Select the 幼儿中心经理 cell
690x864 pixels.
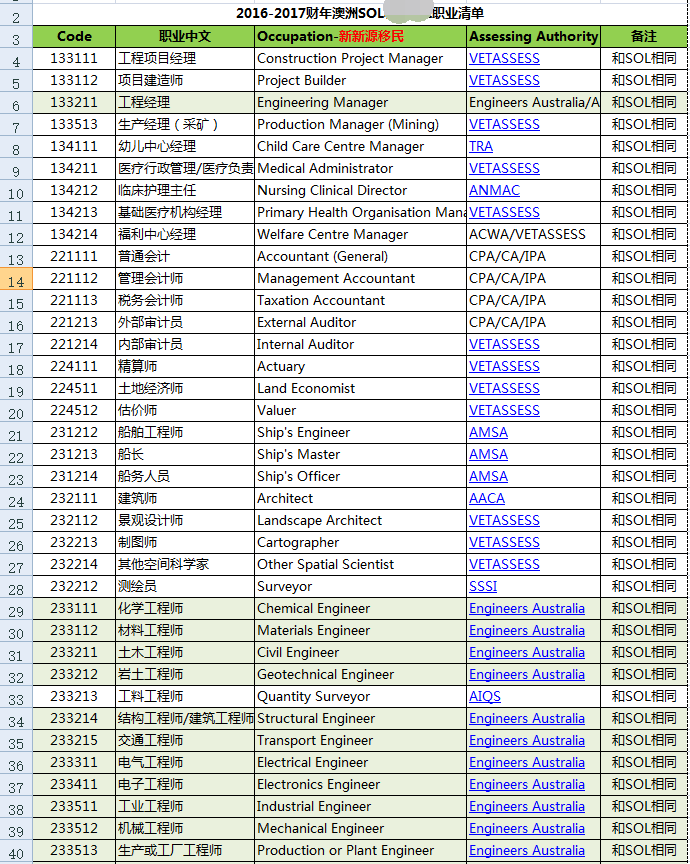[x=185, y=147]
